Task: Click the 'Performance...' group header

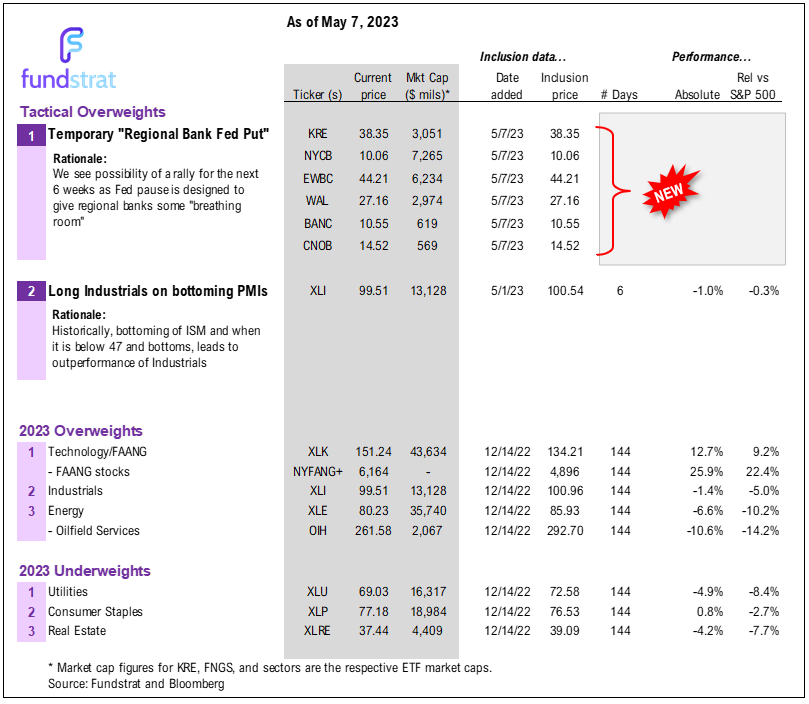Action: (x=711, y=57)
